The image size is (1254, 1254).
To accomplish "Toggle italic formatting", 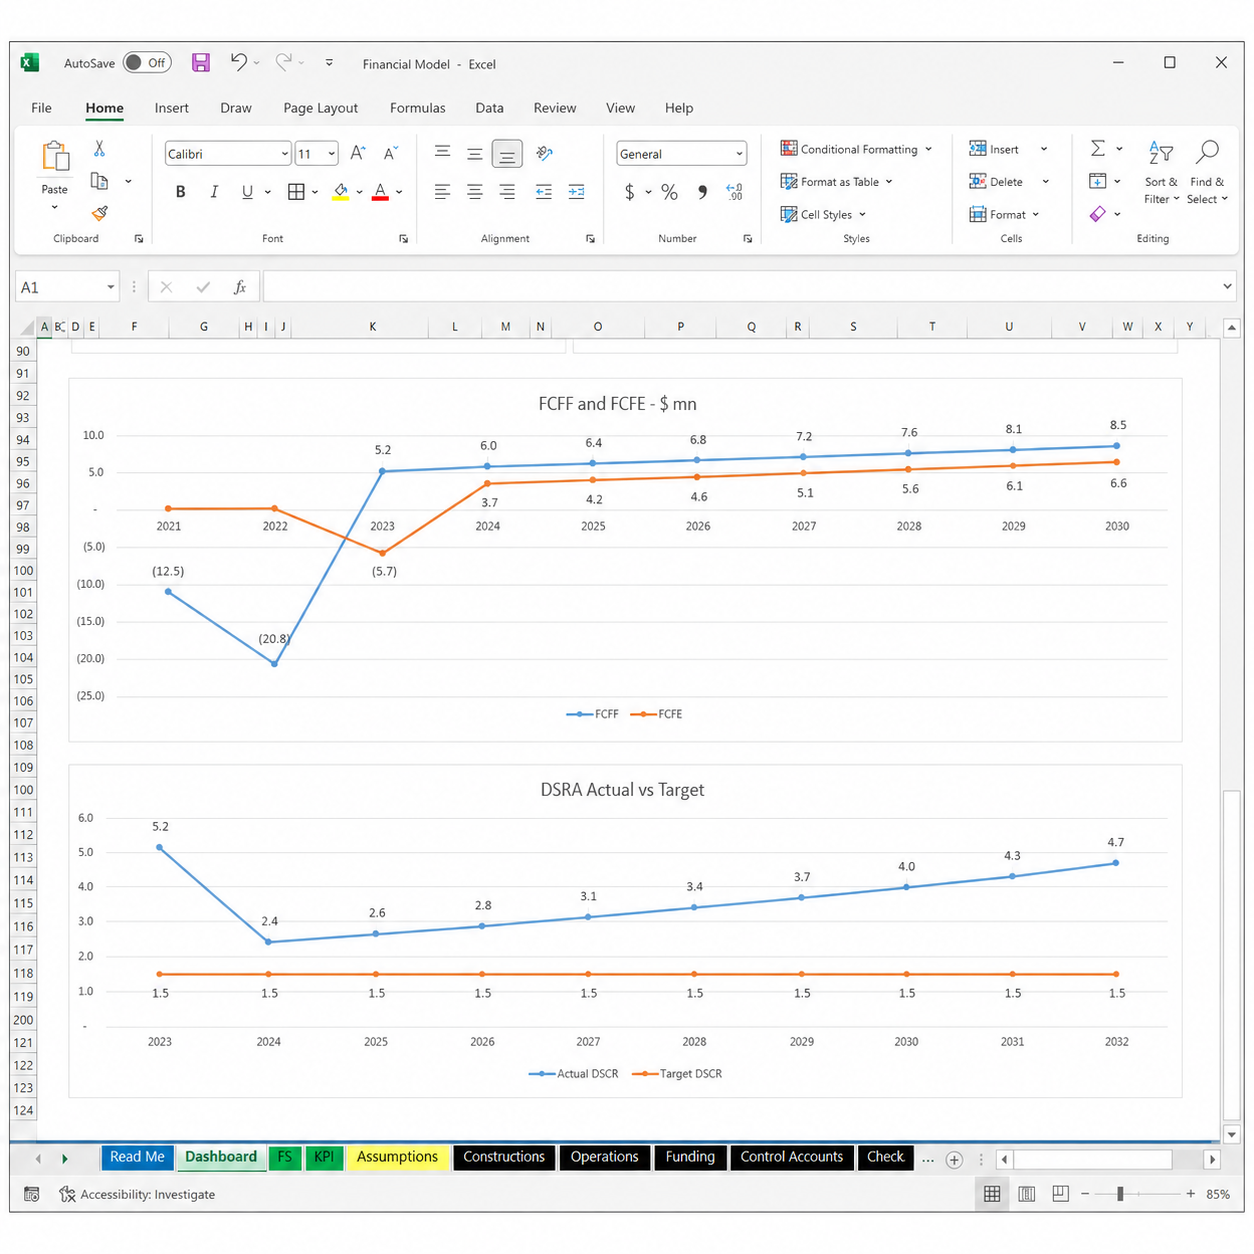I will [214, 192].
